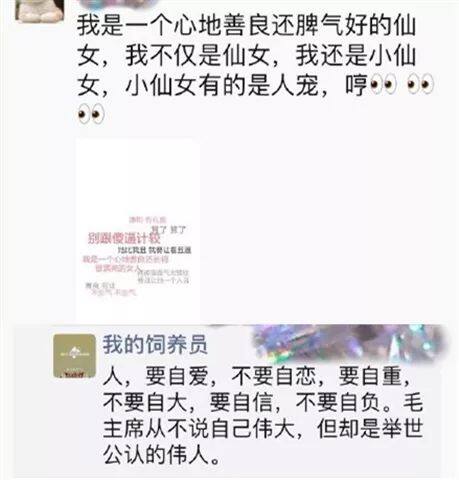Open the attached word-cloud image thumbnail
Viewport: 459px width, 480px height.
(x=138, y=230)
